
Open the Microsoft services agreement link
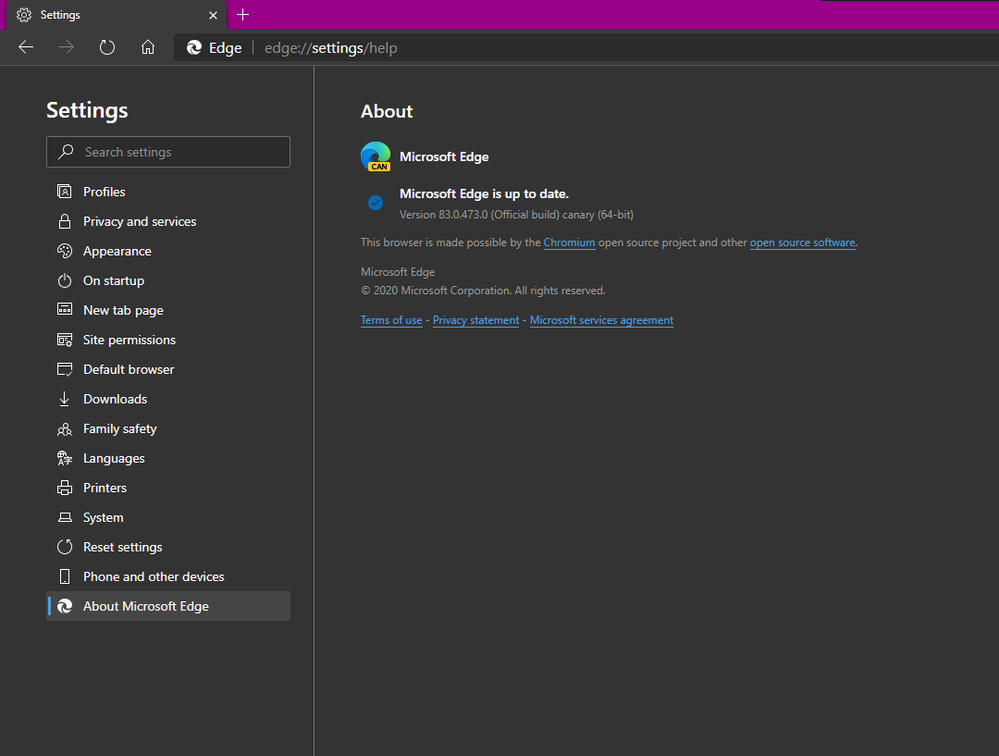pyautogui.click(x=601, y=320)
